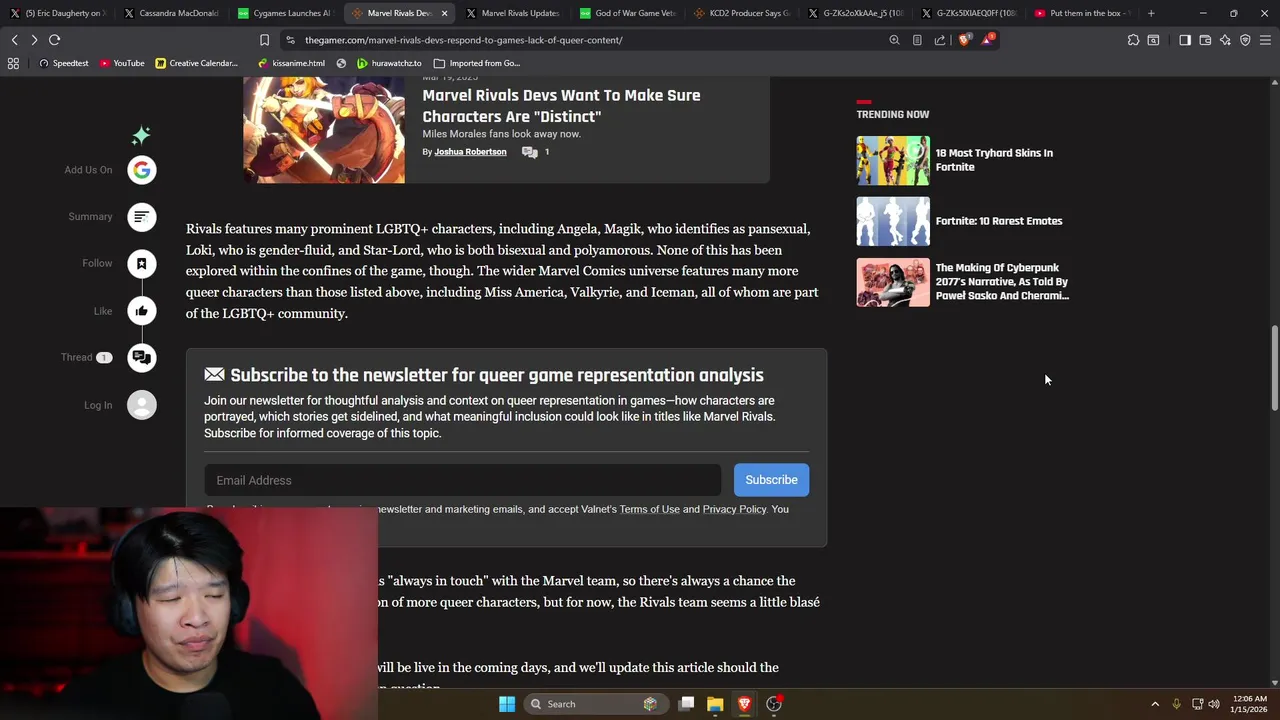The height and width of the screenshot is (720, 1280).
Task: Bookmark this page via bookmark icon
Action: pos(264,40)
